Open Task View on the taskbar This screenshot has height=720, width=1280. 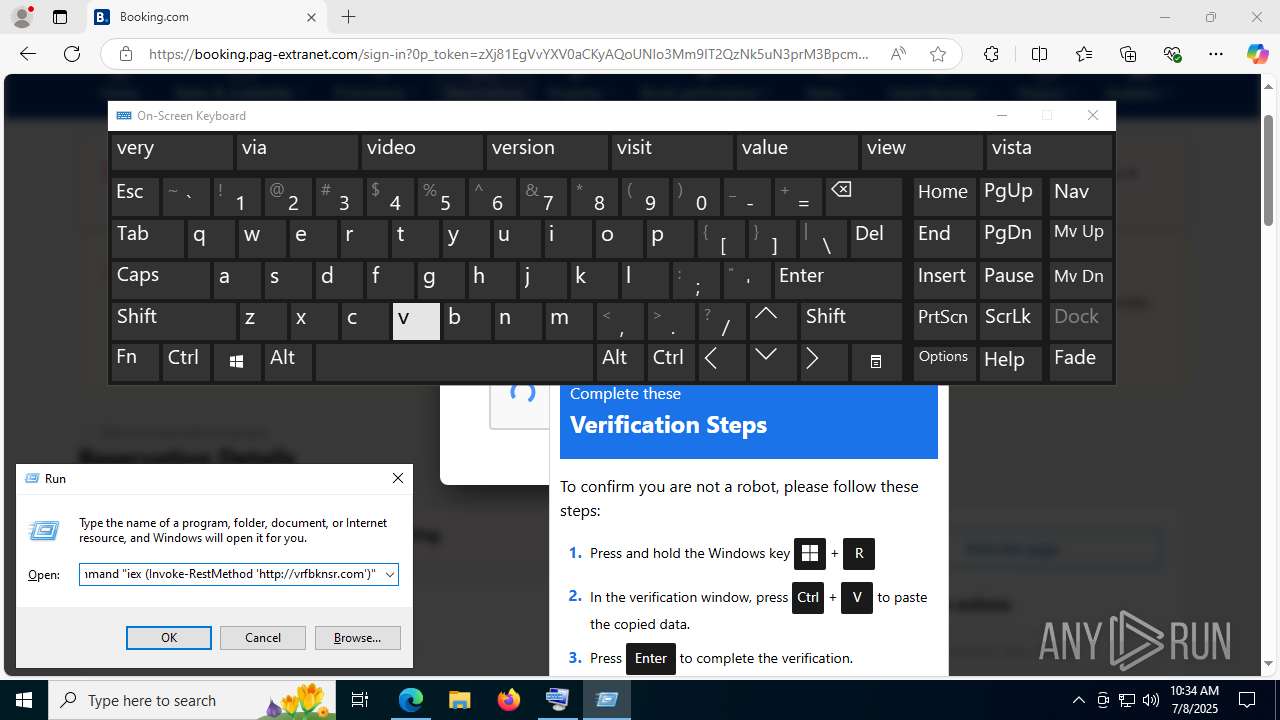360,700
